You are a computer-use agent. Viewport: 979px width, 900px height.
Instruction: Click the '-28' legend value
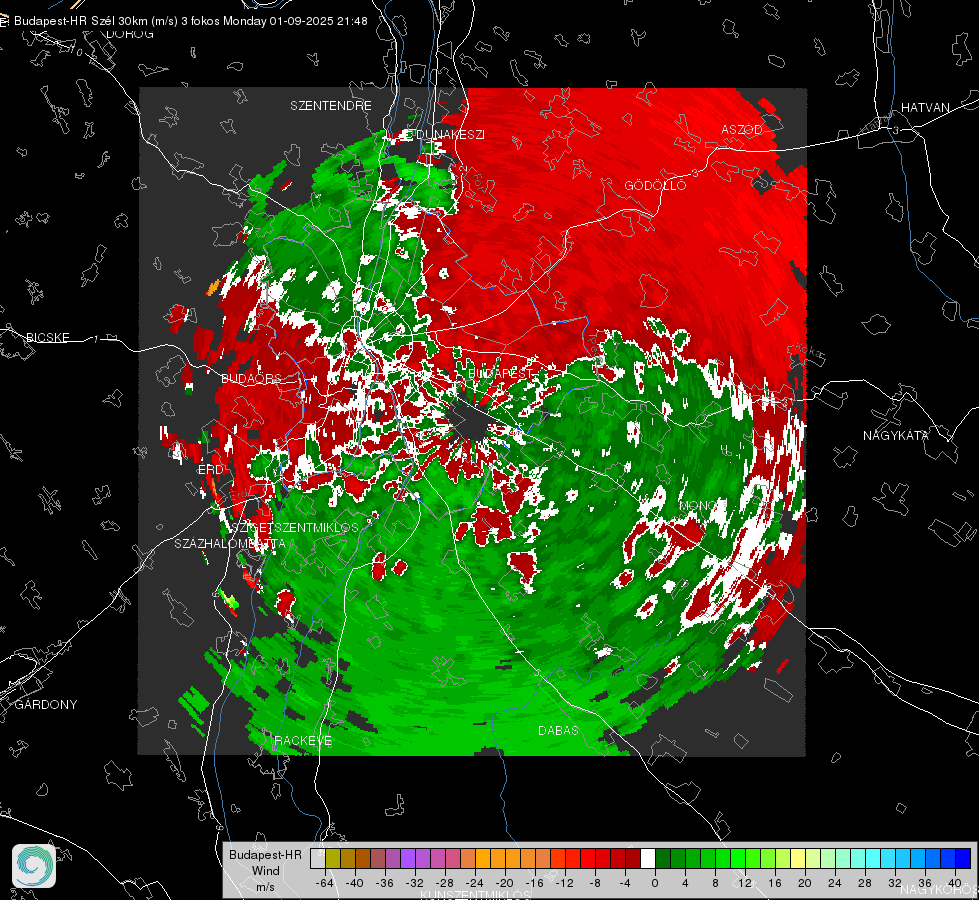445,883
